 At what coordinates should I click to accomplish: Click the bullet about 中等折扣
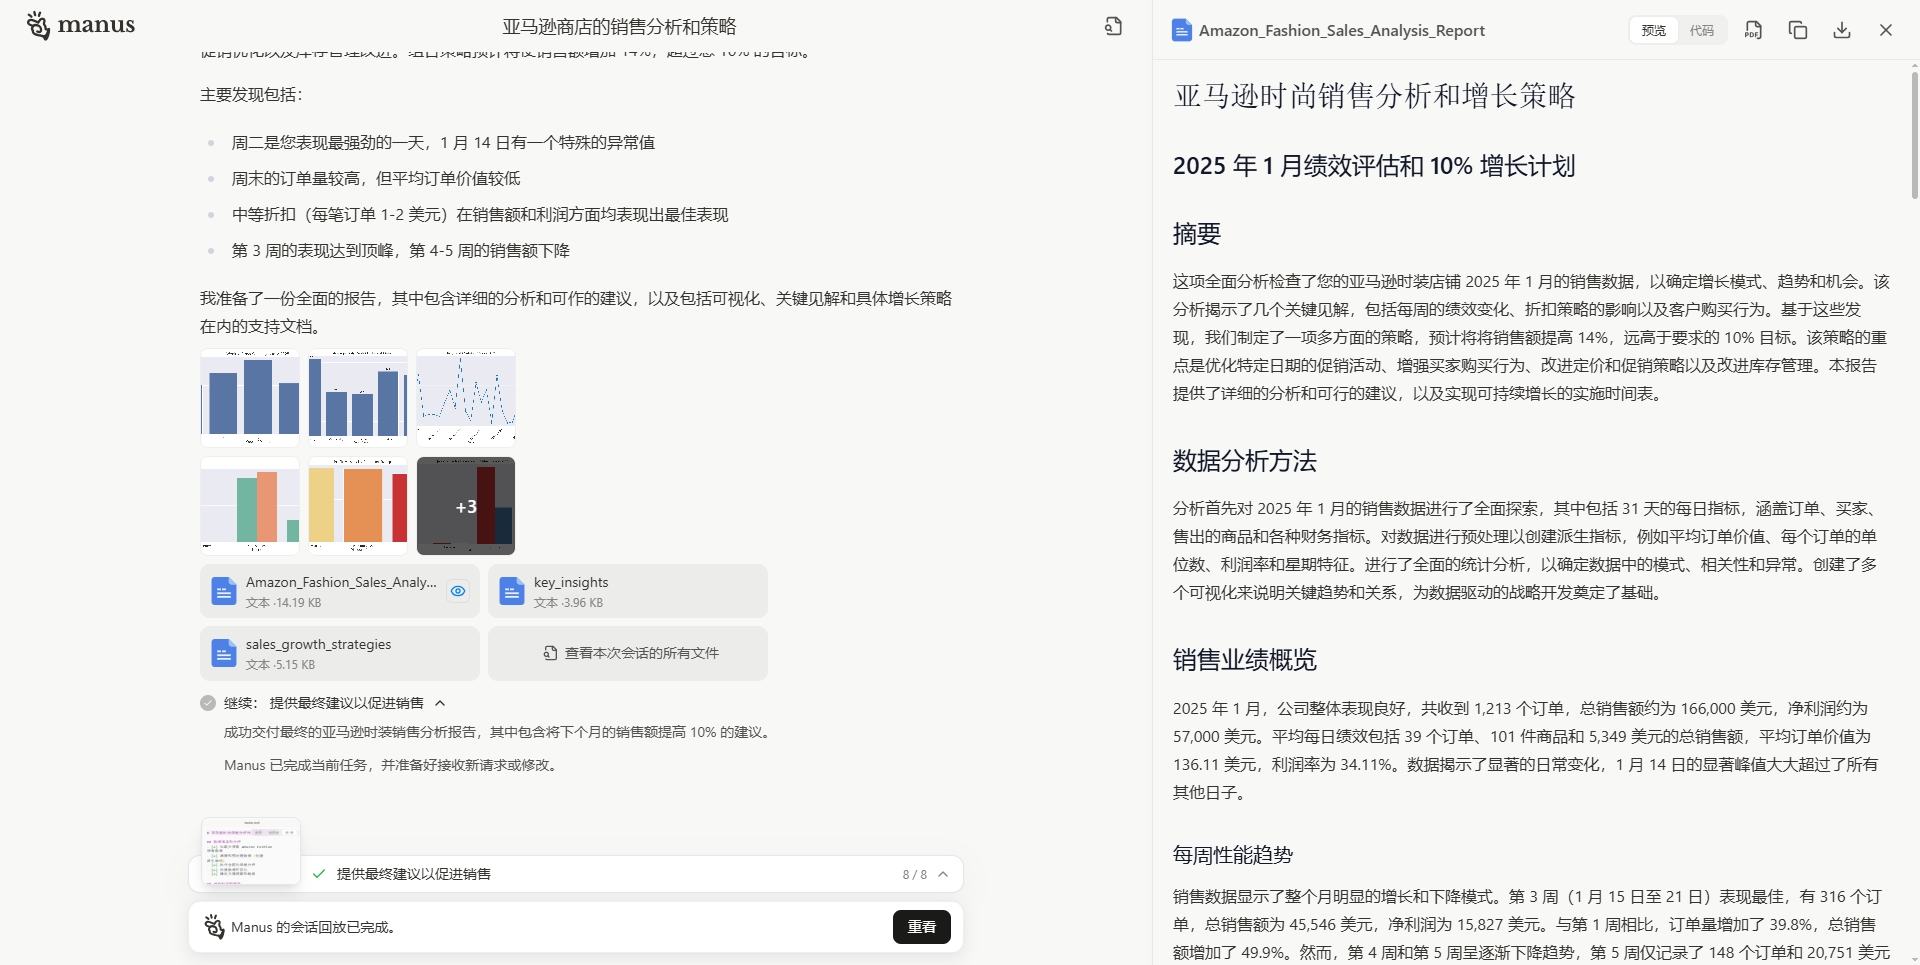[x=480, y=215]
